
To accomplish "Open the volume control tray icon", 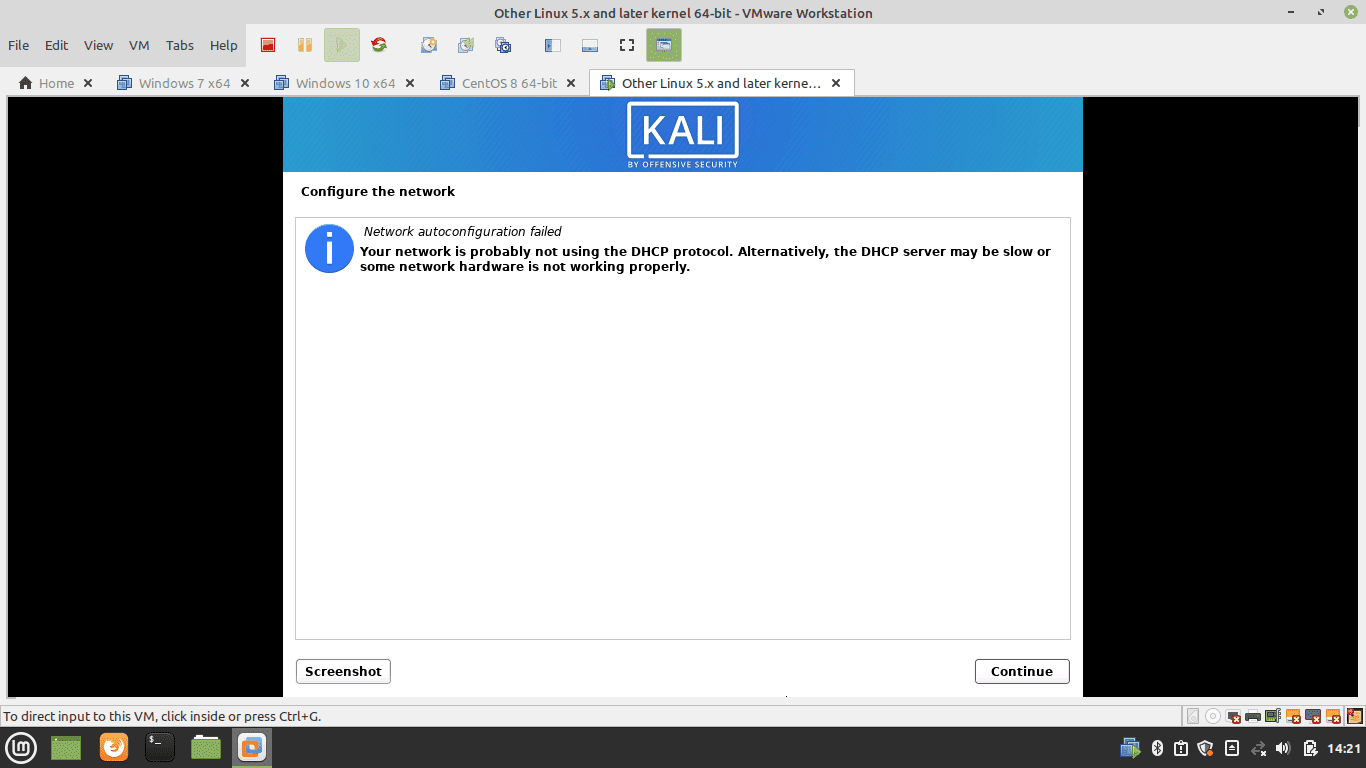I will coord(1283,748).
